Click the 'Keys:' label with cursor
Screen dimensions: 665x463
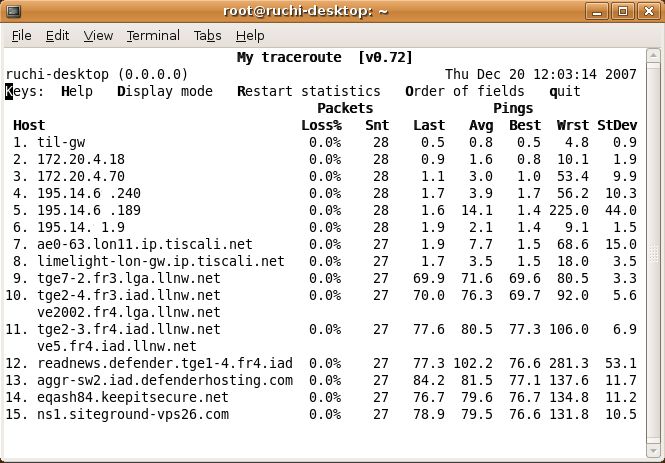(25, 92)
